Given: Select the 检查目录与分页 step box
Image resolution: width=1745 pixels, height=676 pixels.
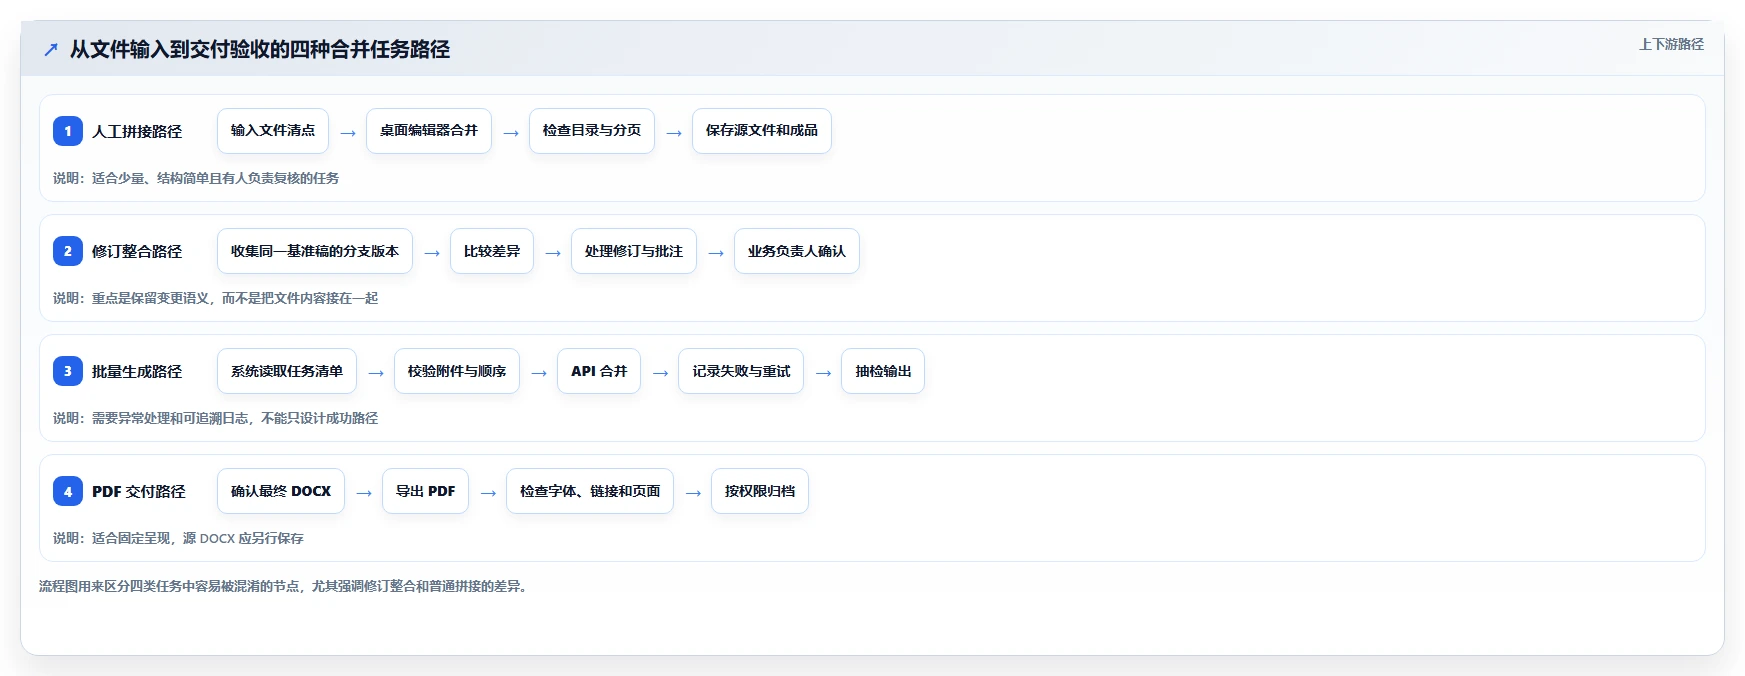Looking at the screenshot, I should coord(592,131).
